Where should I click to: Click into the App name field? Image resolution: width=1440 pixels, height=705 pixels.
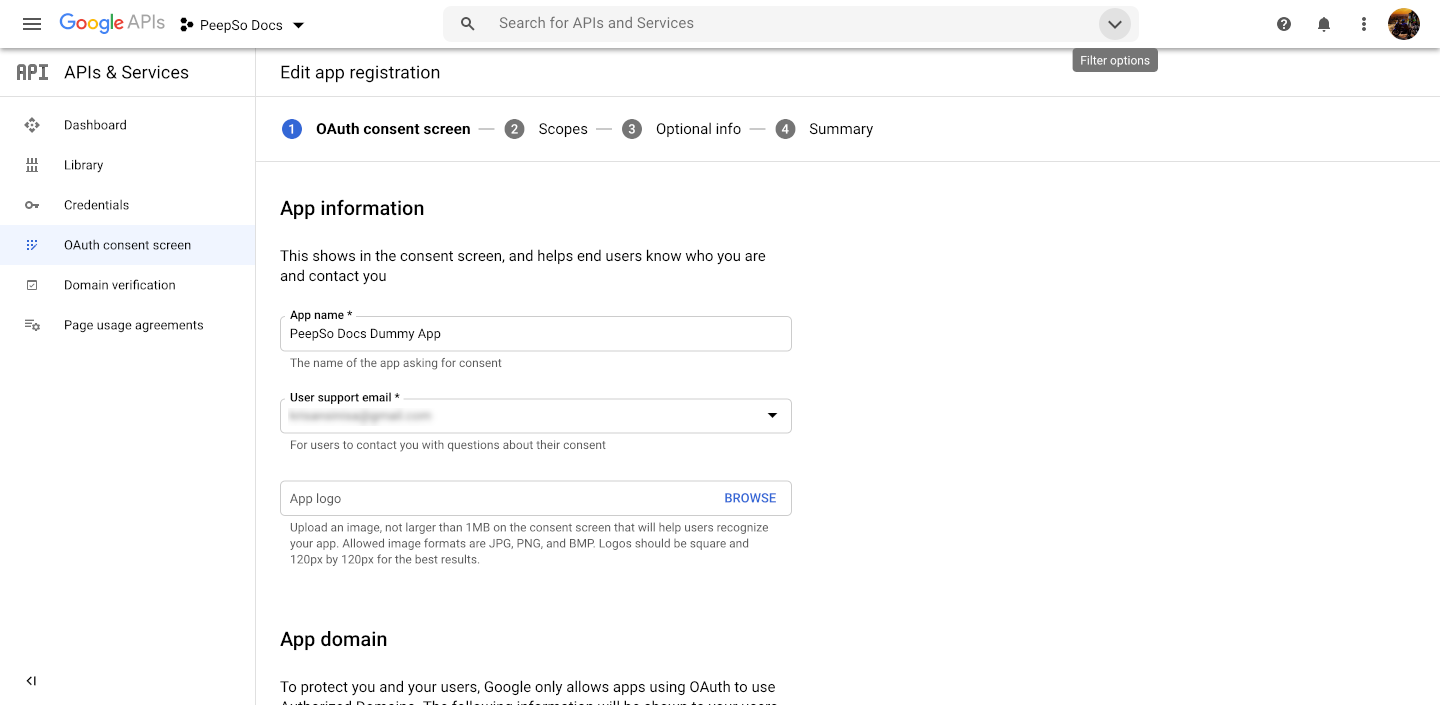click(x=536, y=334)
